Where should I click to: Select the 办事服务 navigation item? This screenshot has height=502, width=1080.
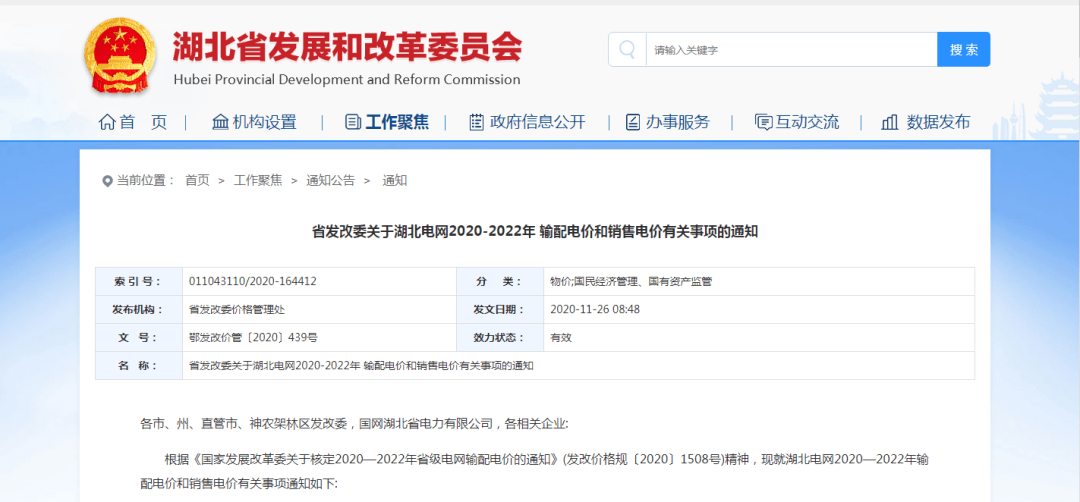(x=677, y=122)
